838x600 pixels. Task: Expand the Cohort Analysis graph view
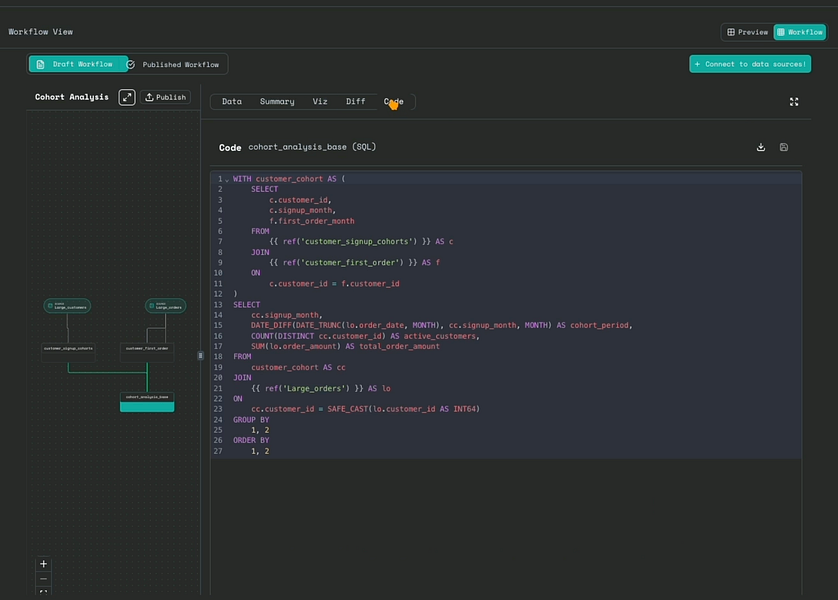pos(127,97)
